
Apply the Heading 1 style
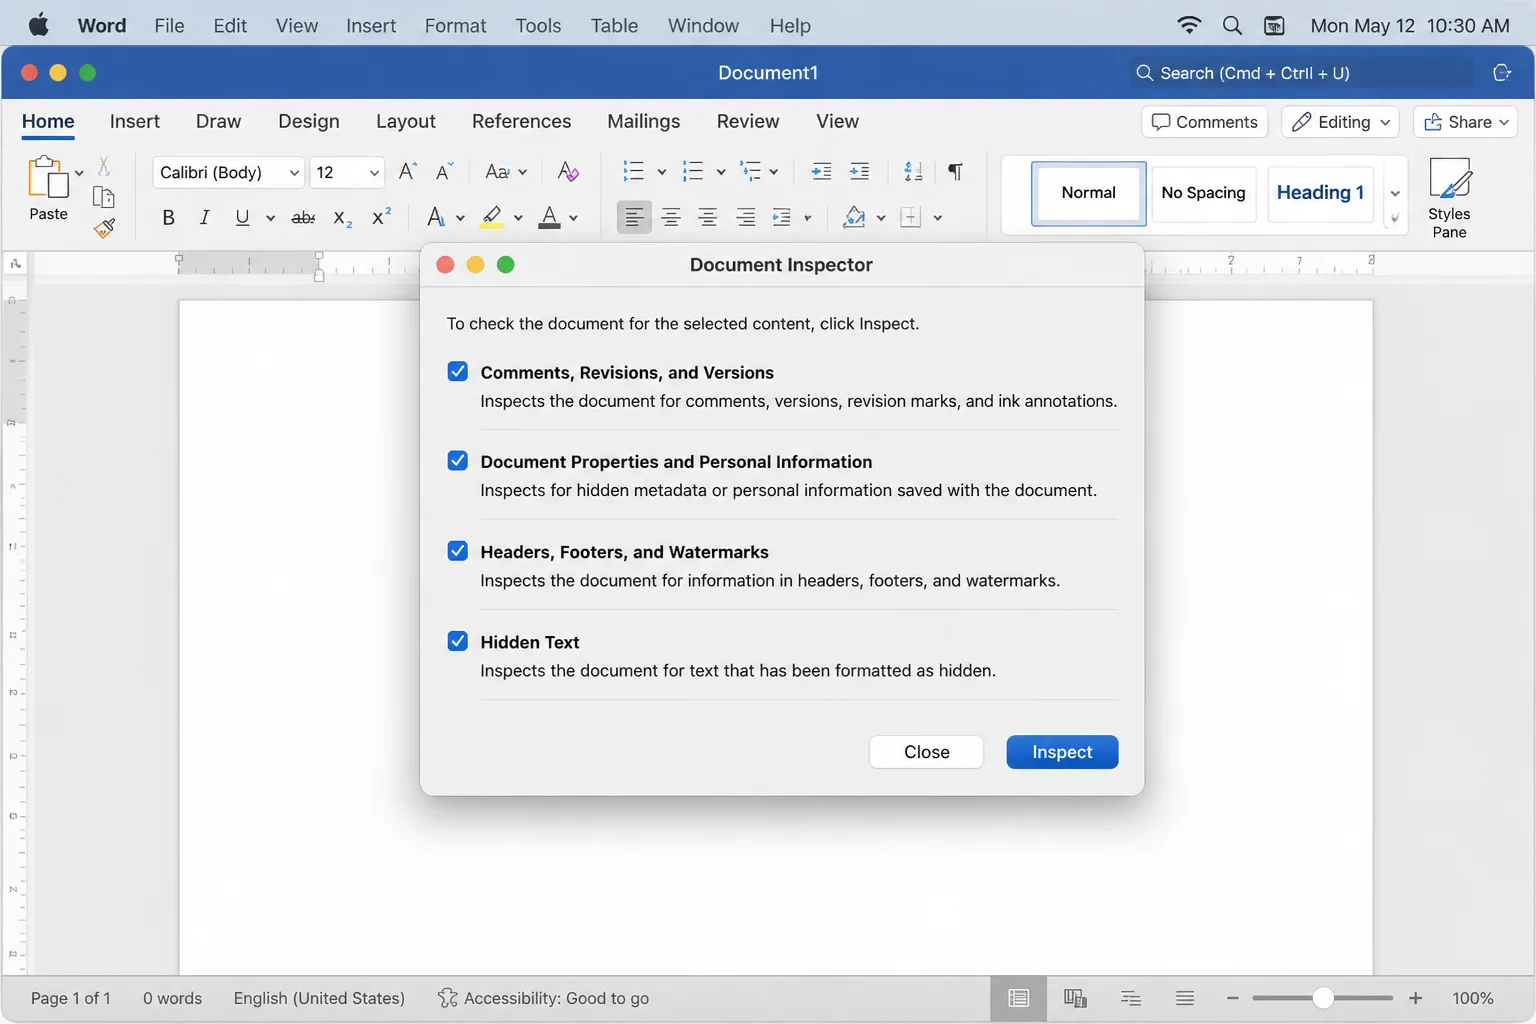[x=1320, y=193]
